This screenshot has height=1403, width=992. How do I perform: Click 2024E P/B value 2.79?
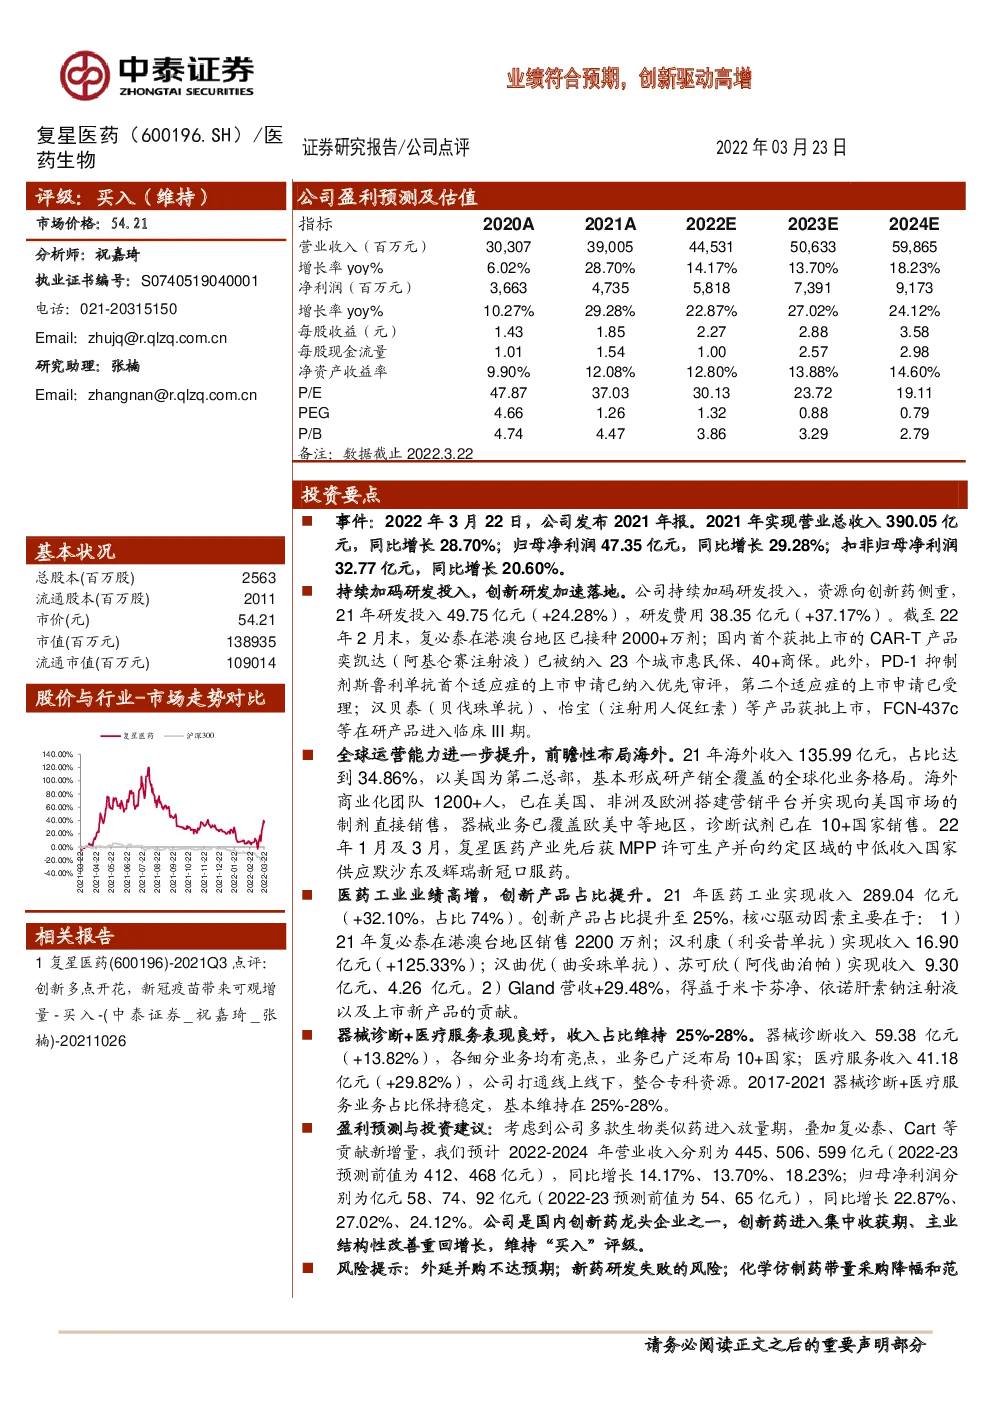pyautogui.click(x=914, y=434)
